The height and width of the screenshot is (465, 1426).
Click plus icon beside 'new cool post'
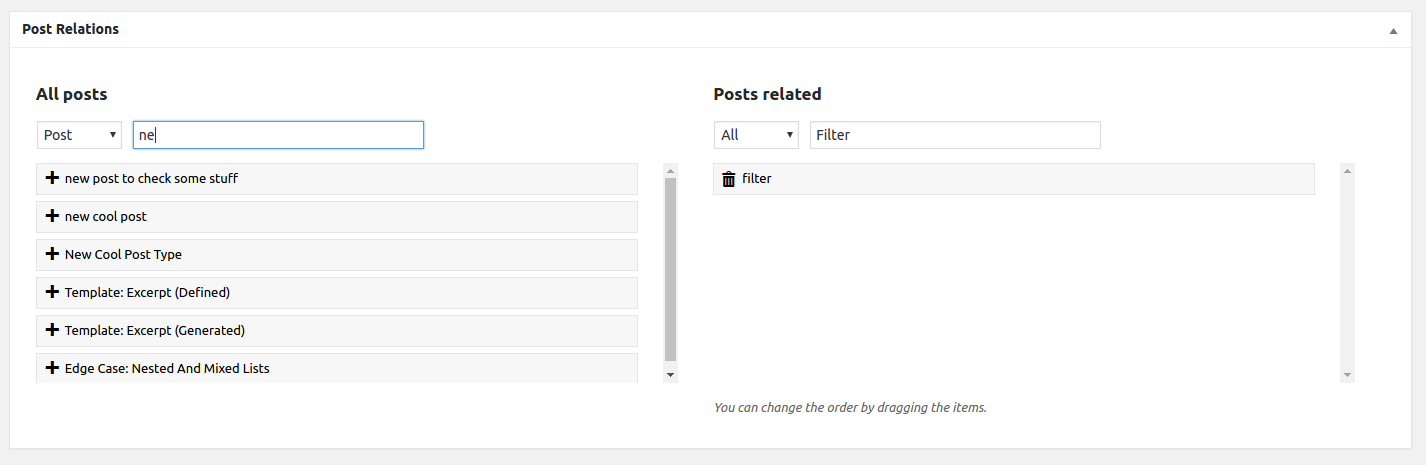point(52,216)
